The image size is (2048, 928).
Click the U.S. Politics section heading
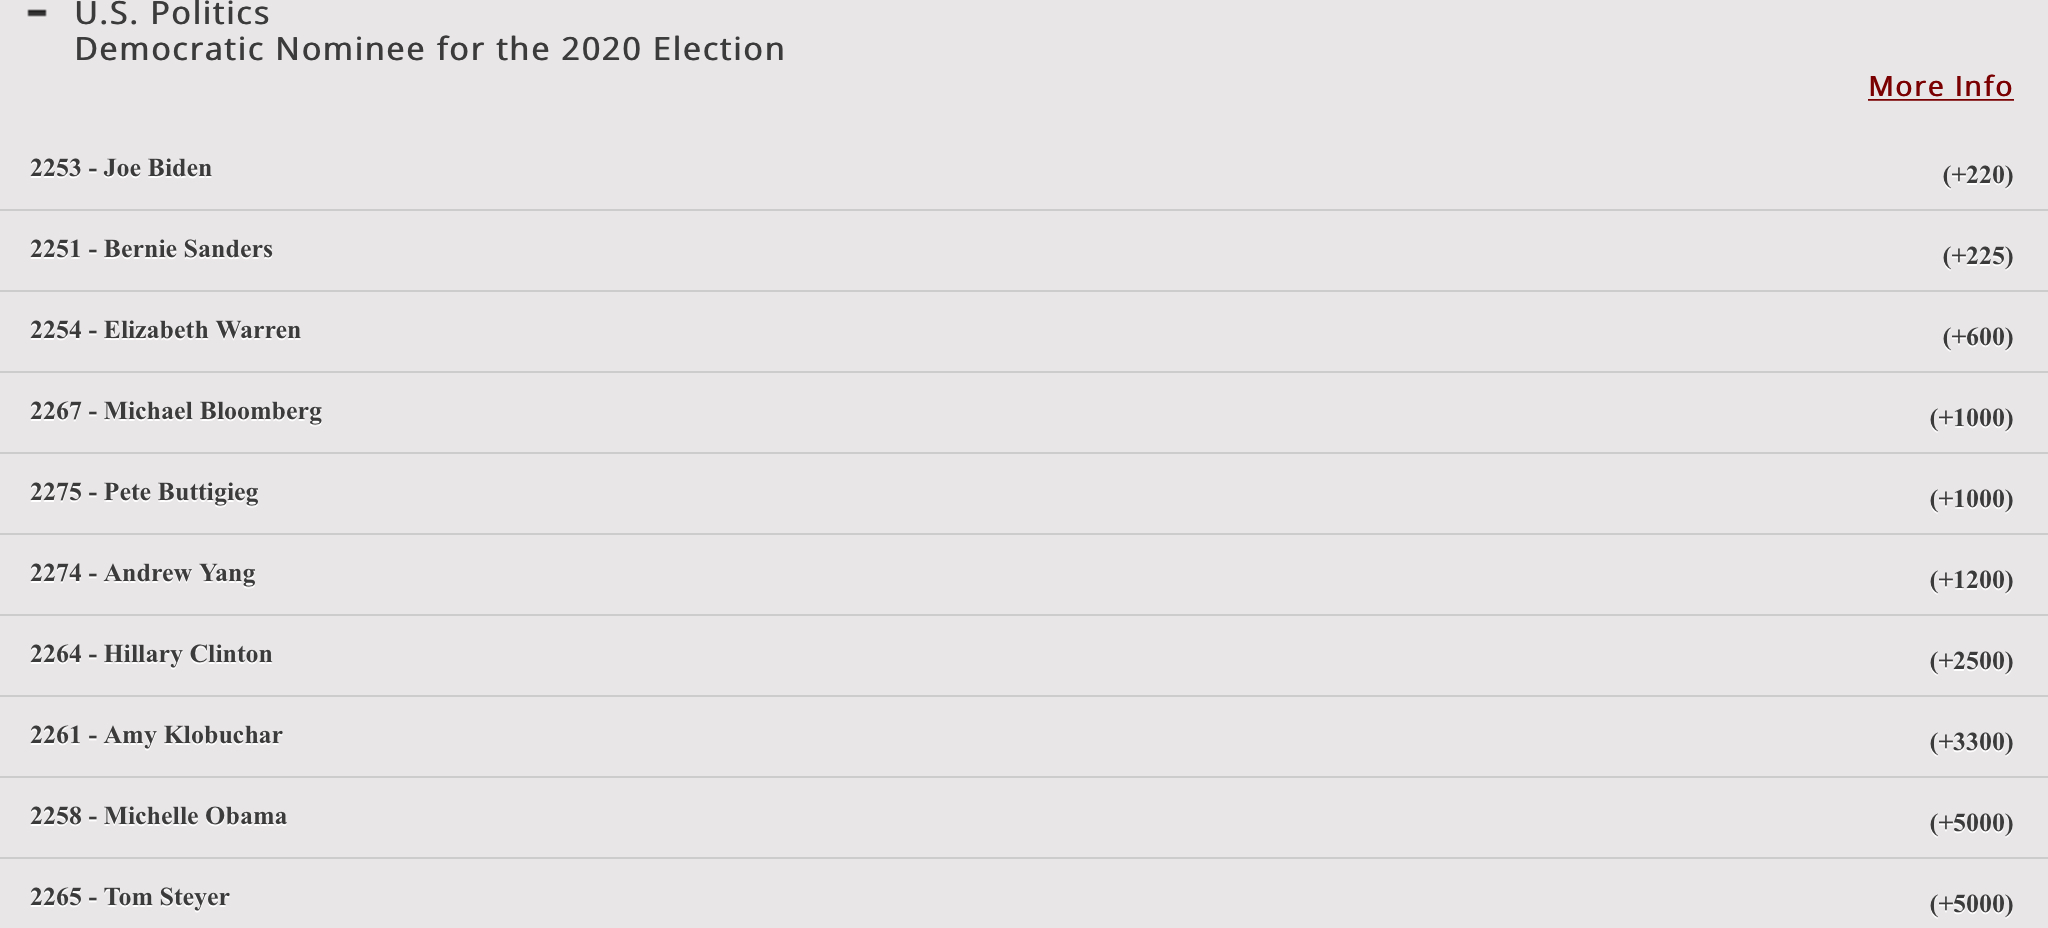point(172,14)
